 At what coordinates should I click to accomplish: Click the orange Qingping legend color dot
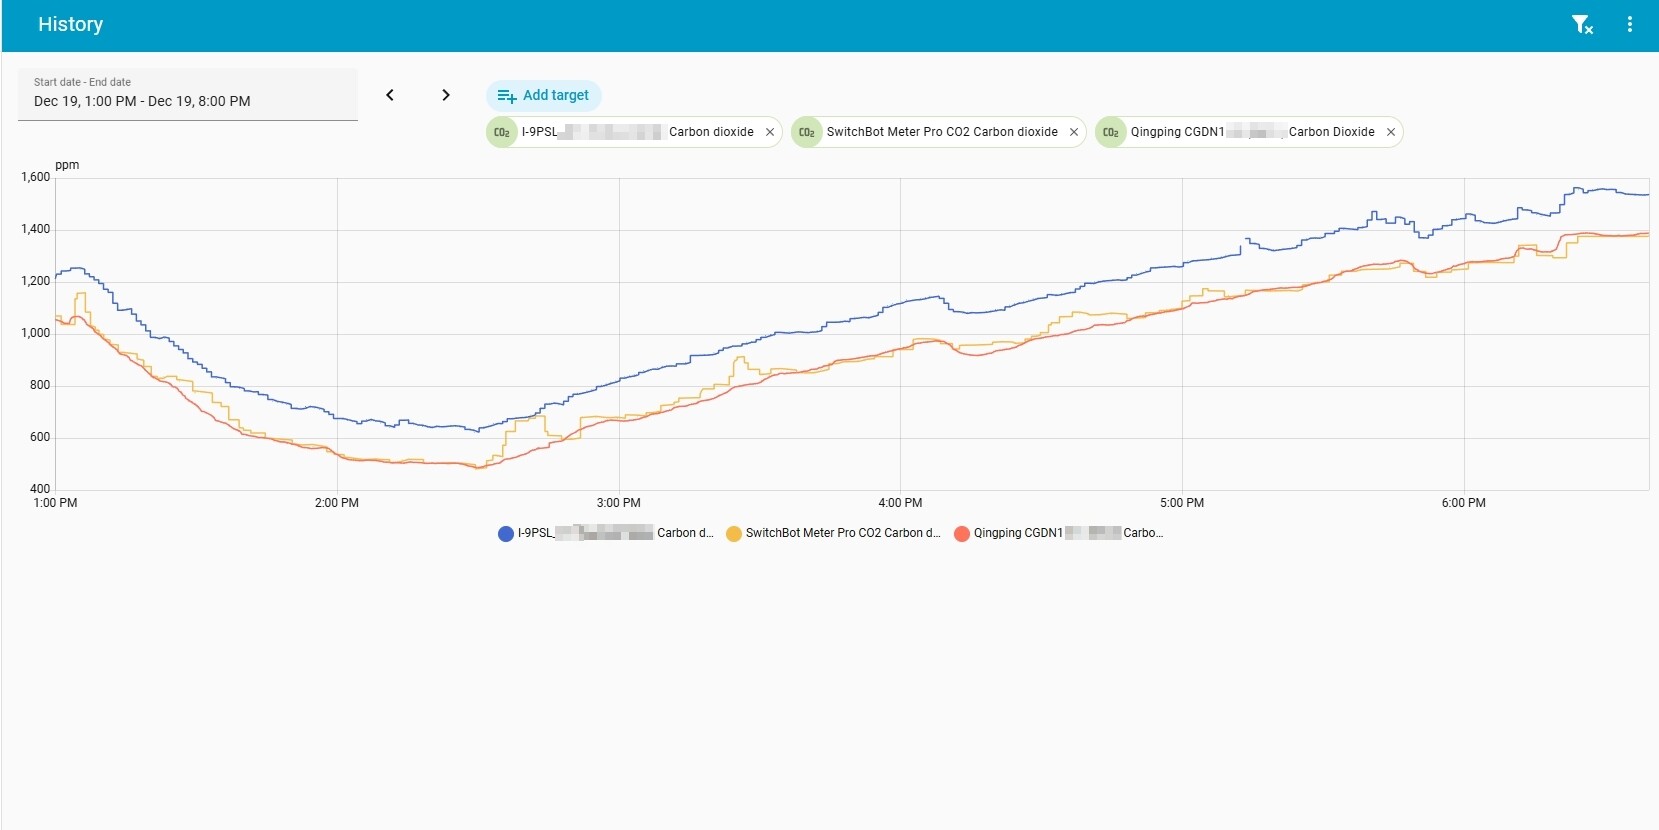click(x=962, y=534)
